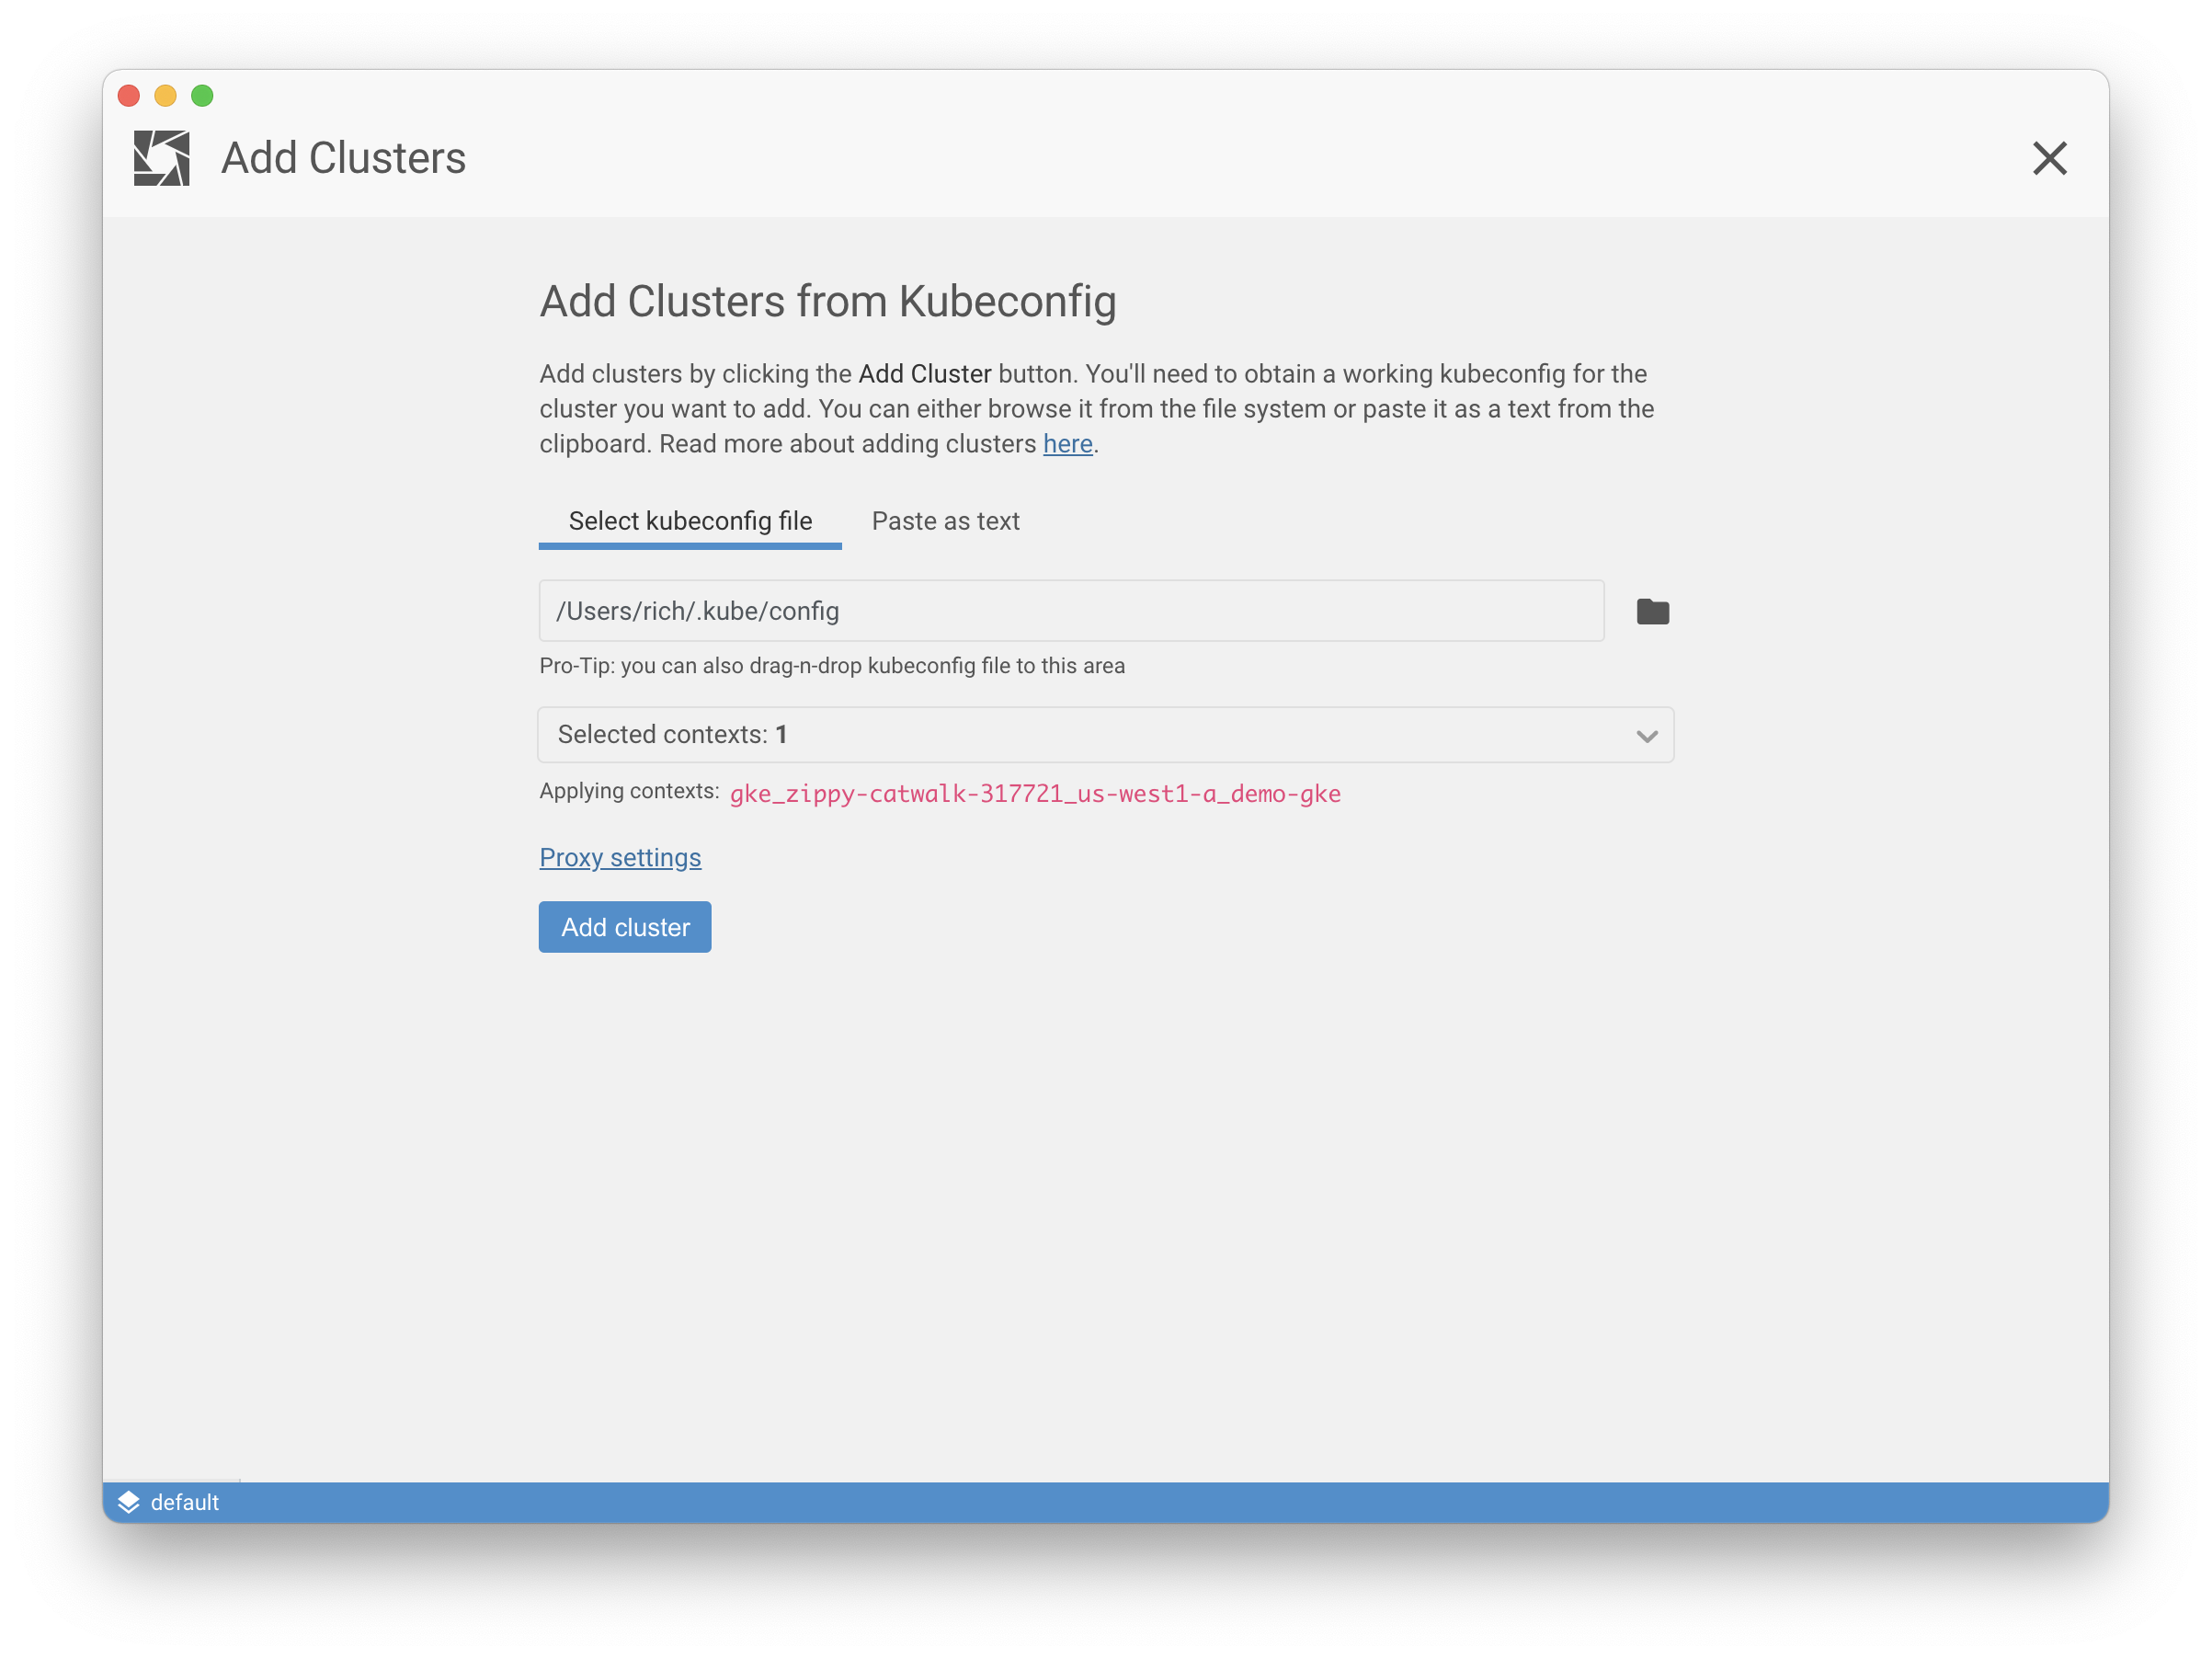The image size is (2212, 1659).
Task: Open Proxy settings
Action: pyautogui.click(x=620, y=857)
